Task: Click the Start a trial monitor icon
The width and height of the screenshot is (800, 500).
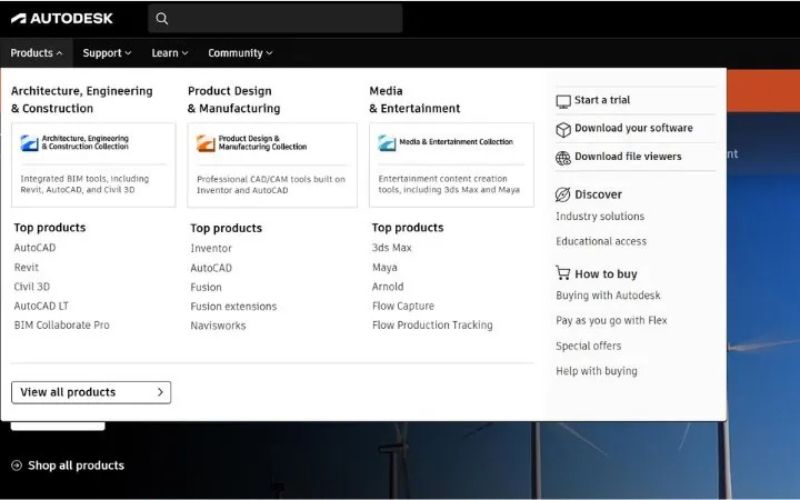Action: (563, 102)
